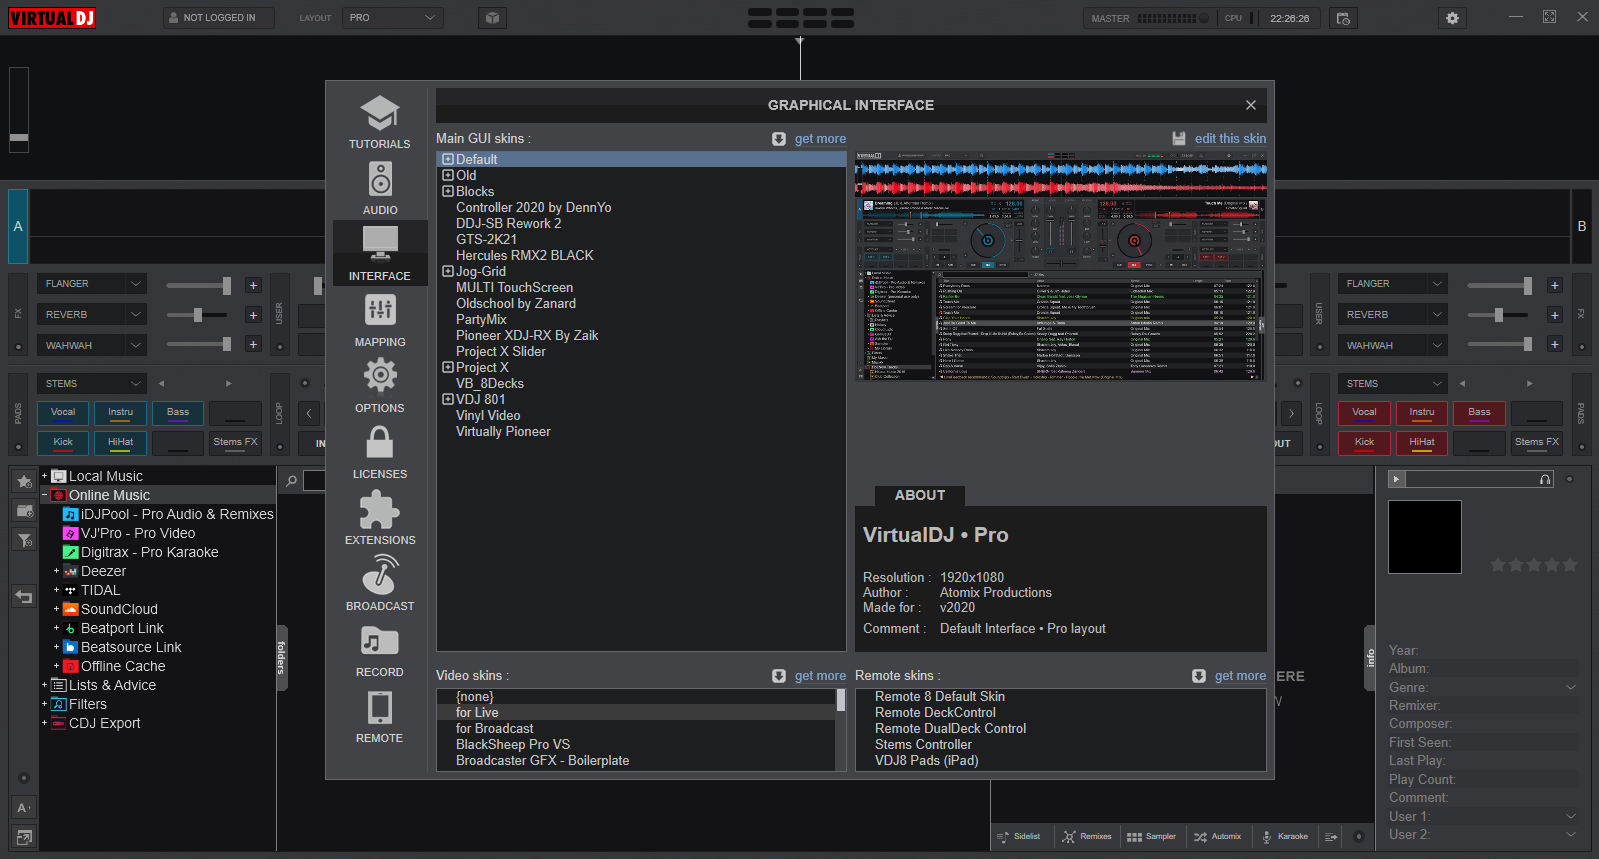Click 'get more' link for Video skins

pyautogui.click(x=820, y=676)
